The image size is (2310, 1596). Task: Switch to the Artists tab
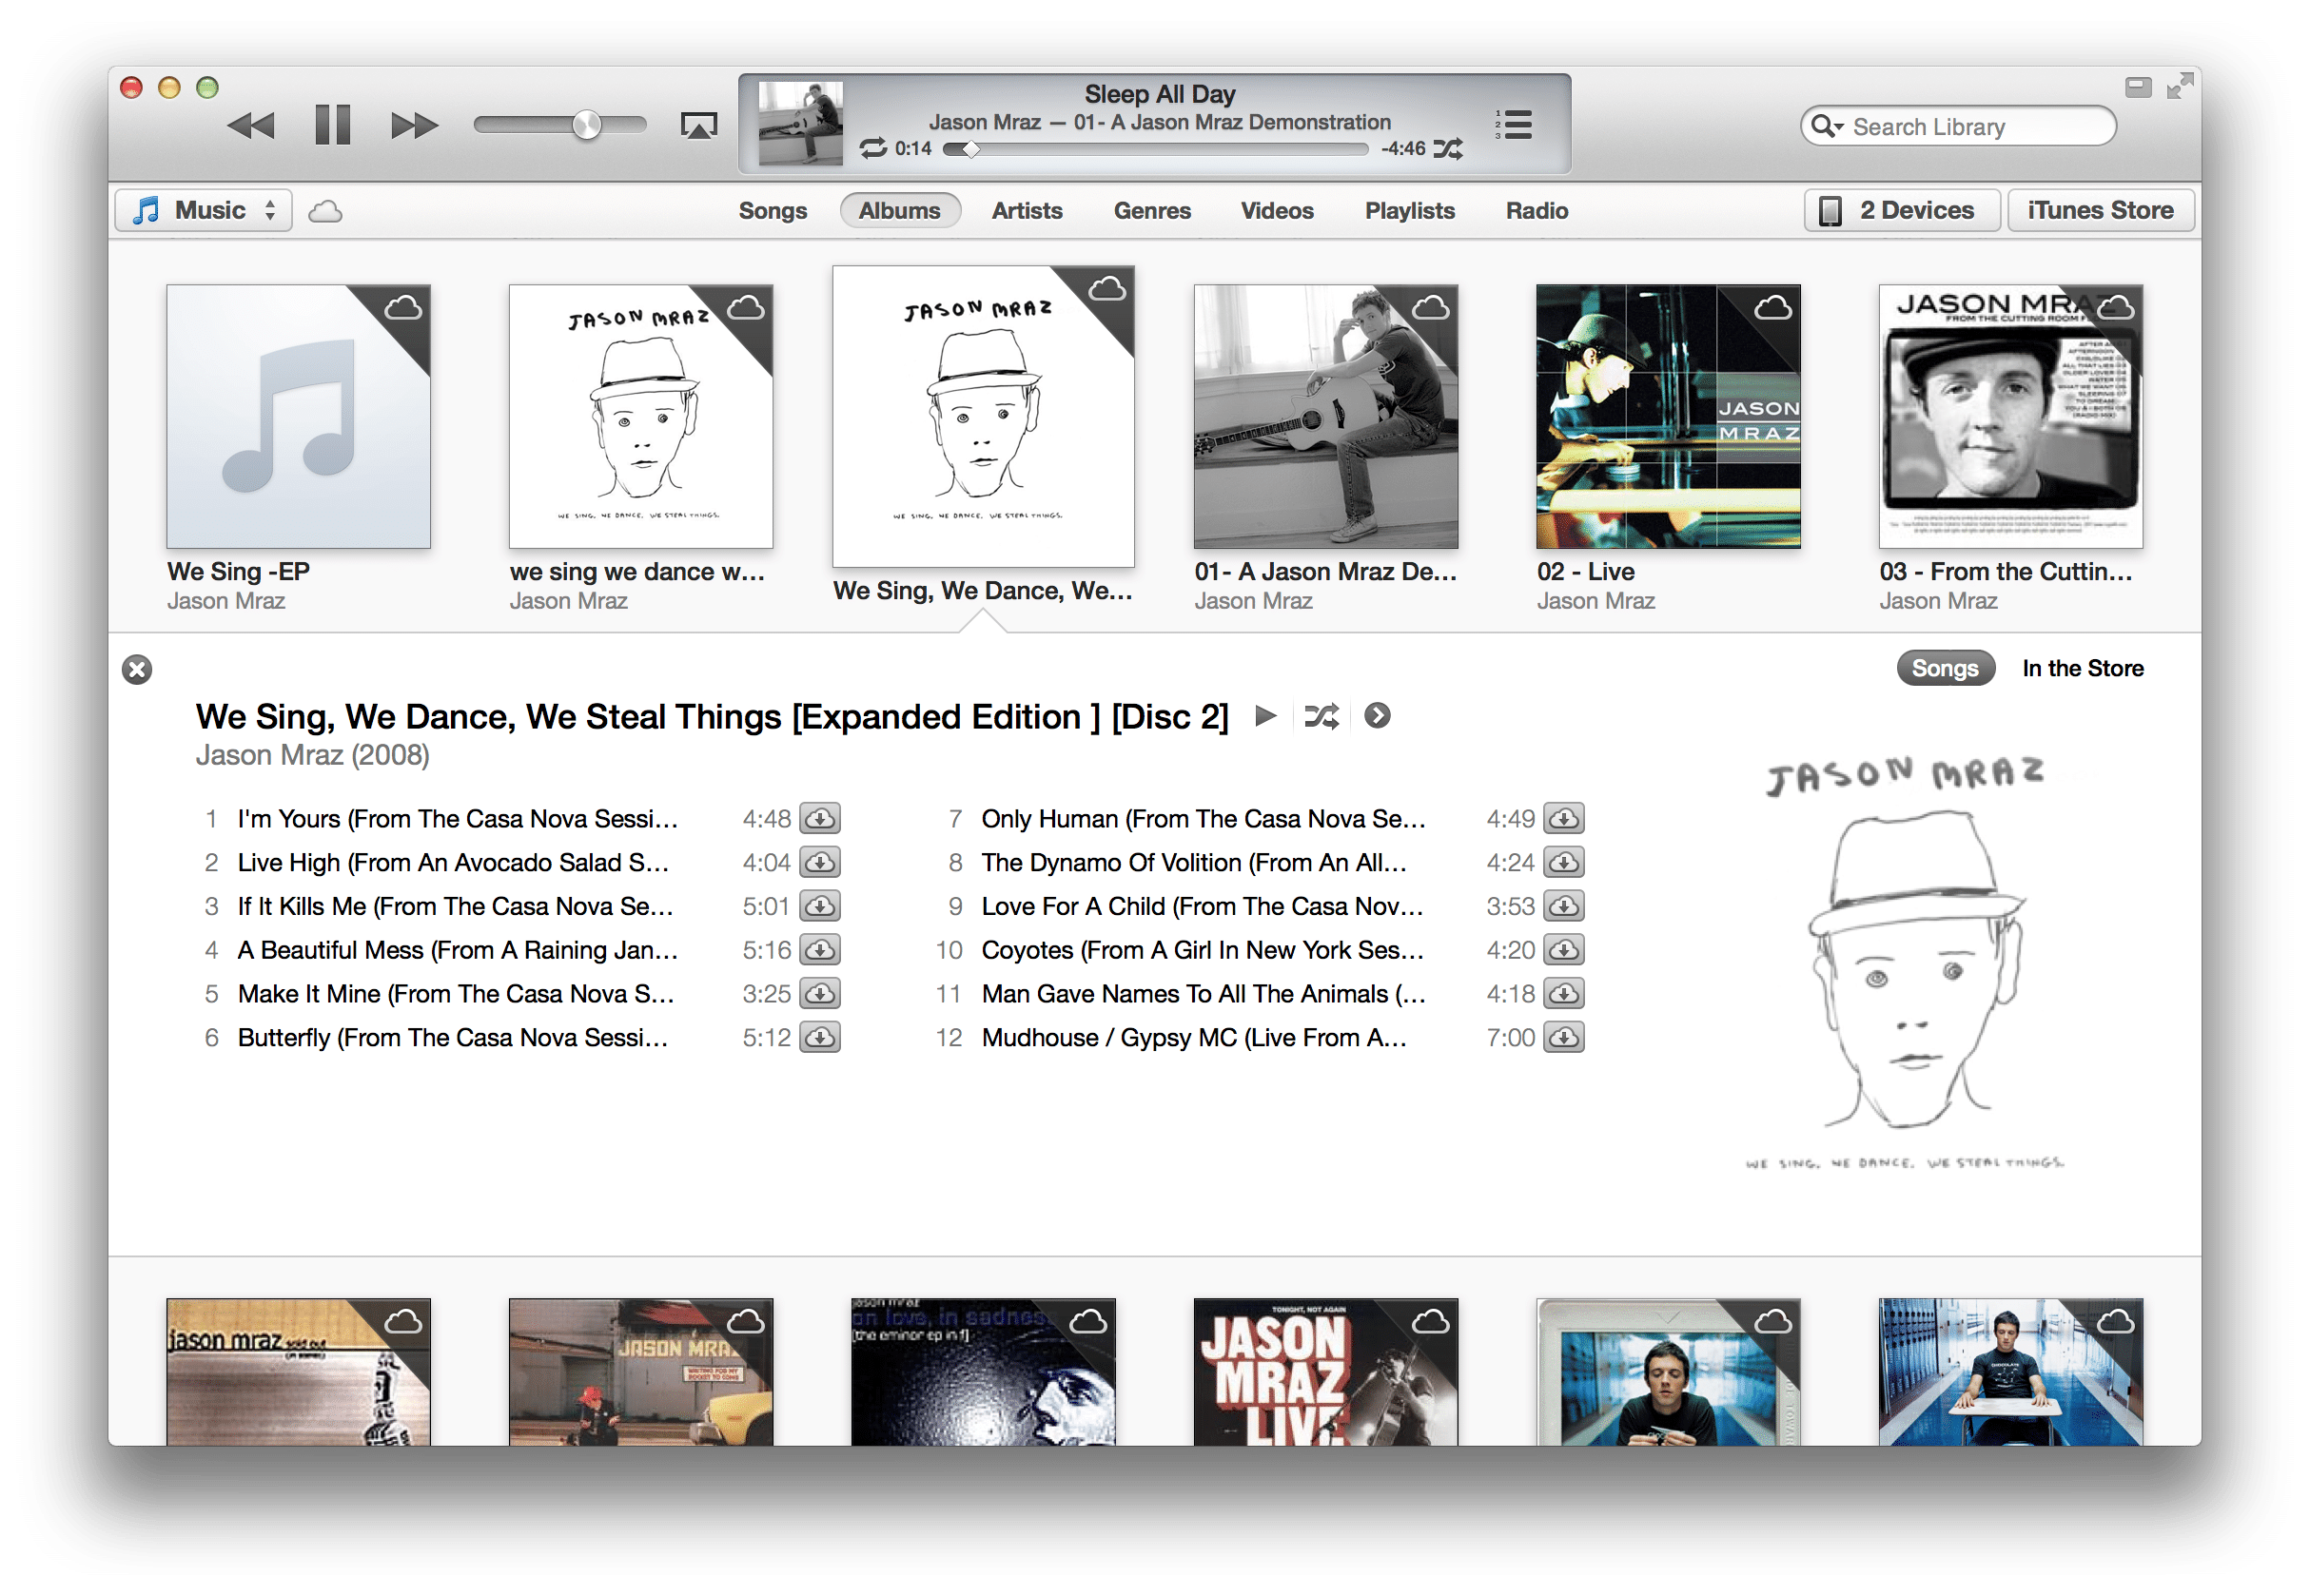(1026, 211)
